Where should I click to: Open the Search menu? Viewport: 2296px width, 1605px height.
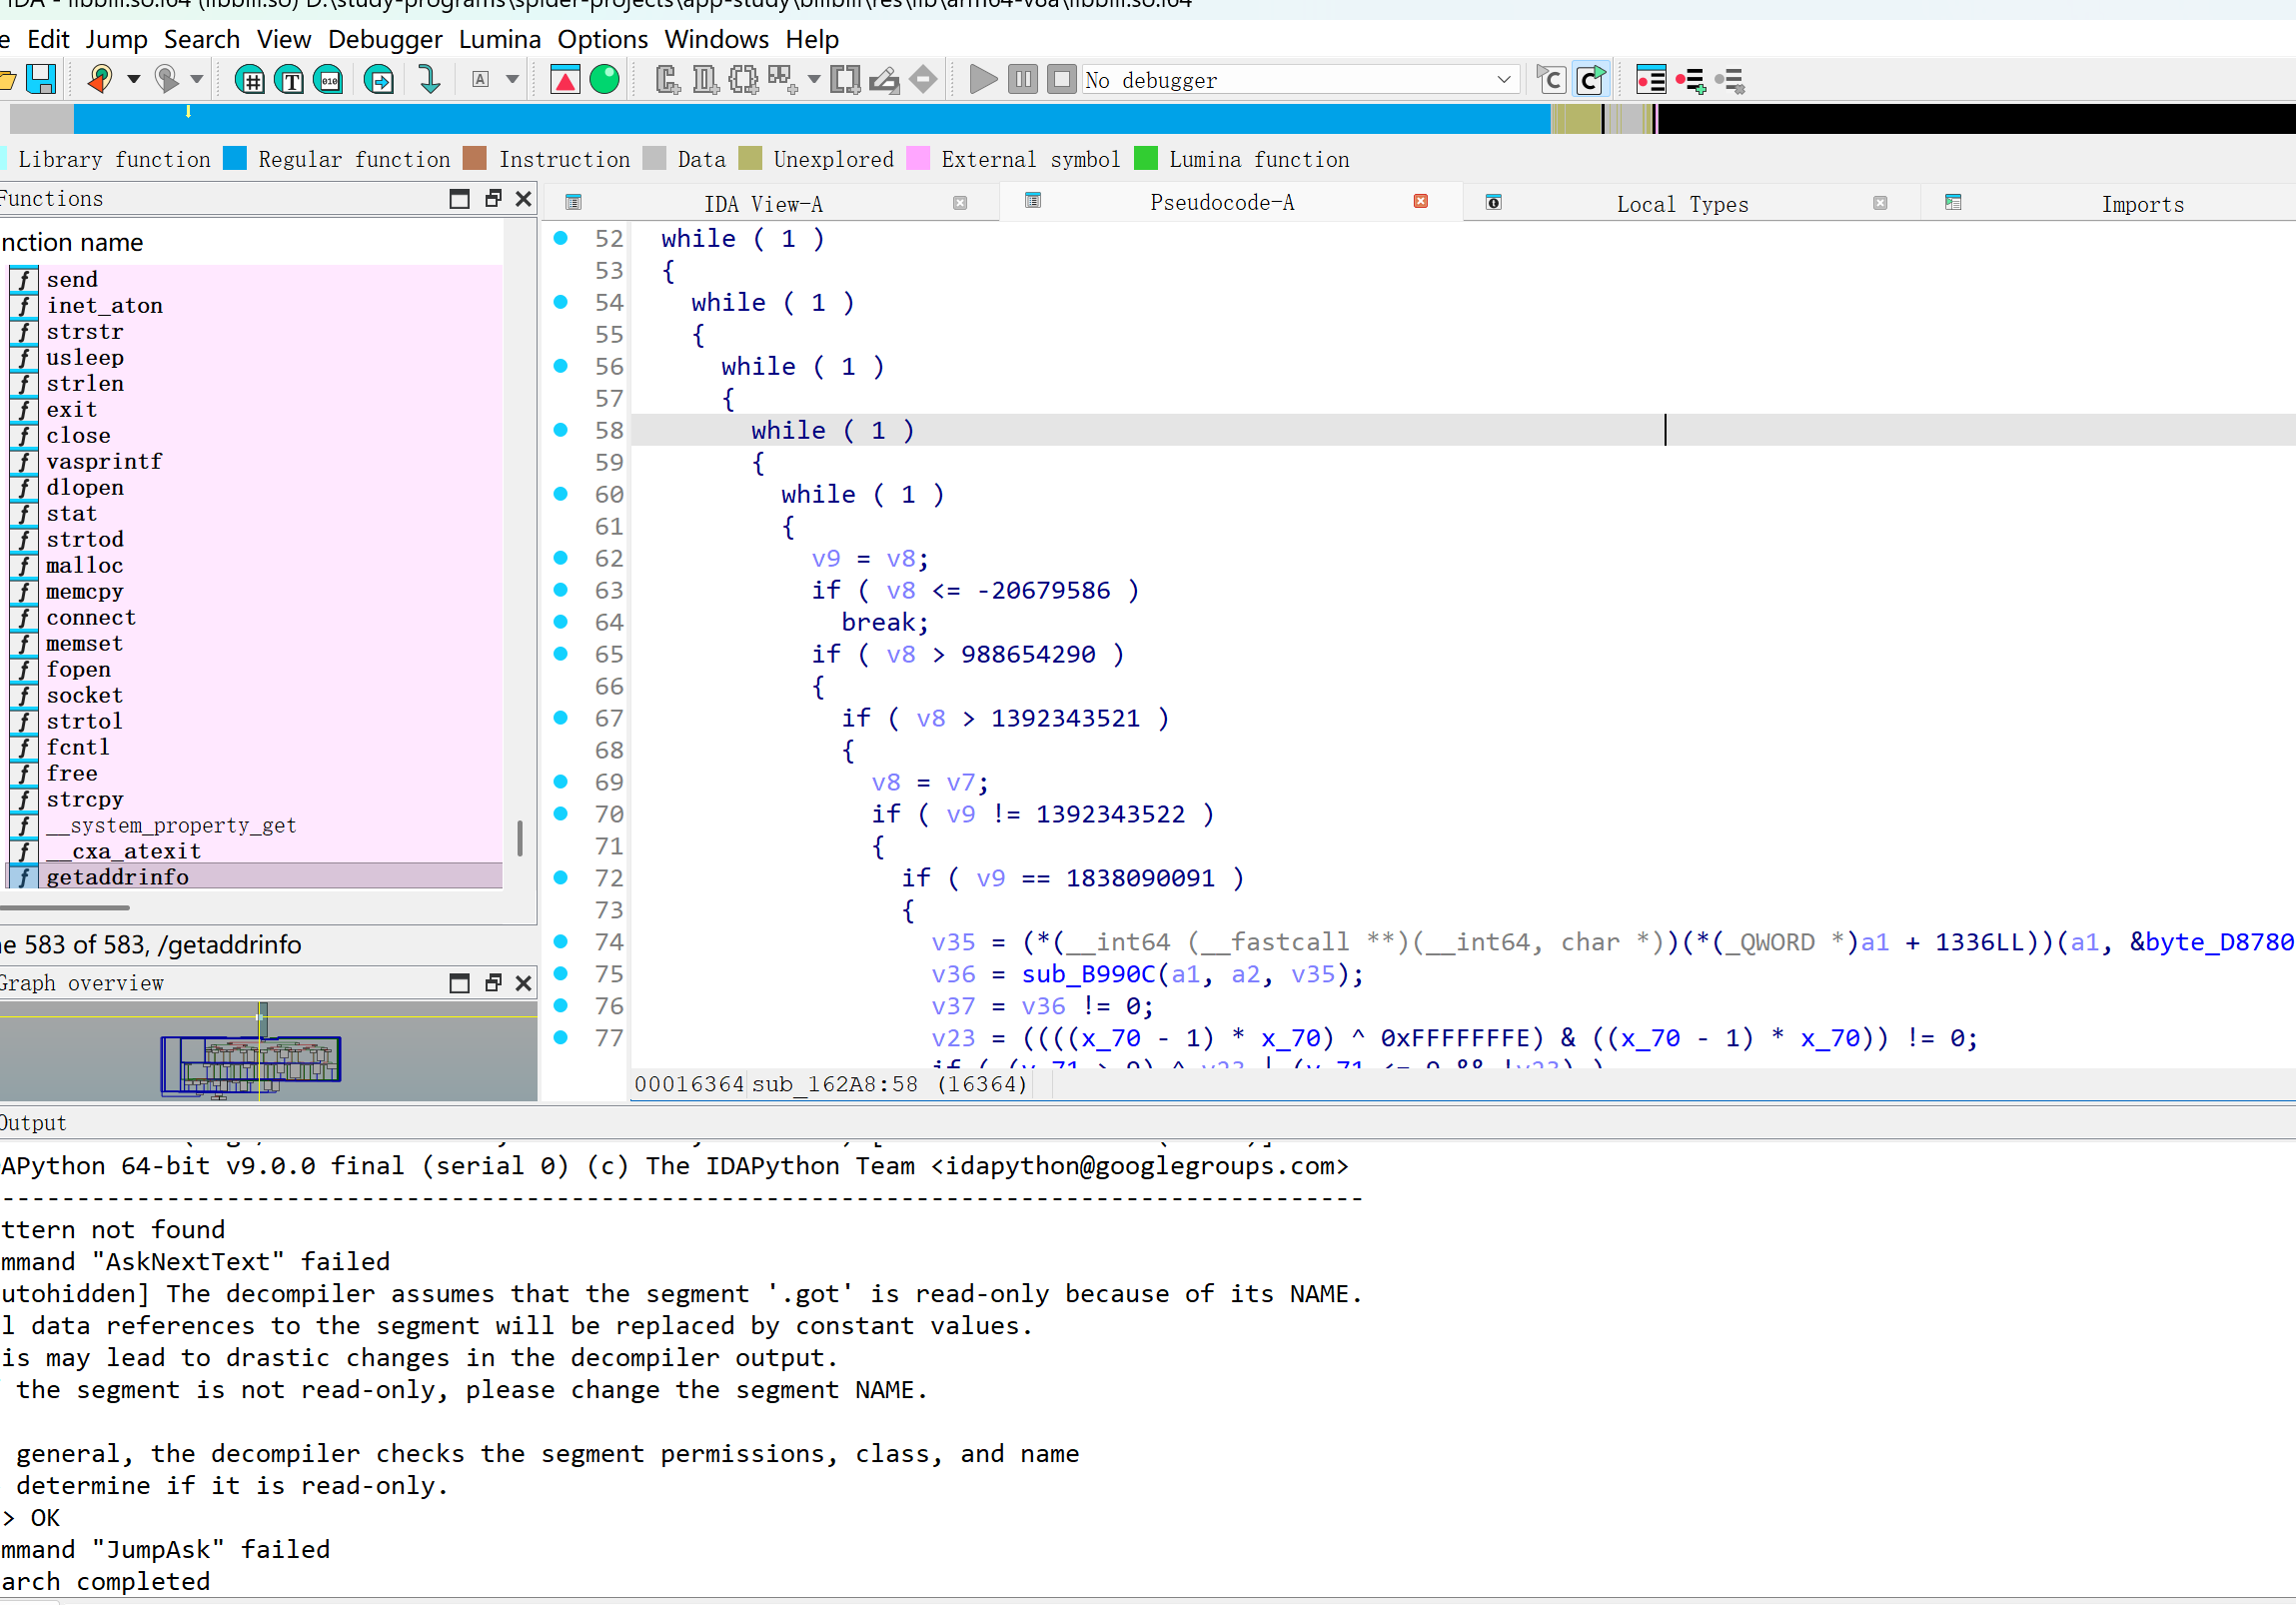202,39
